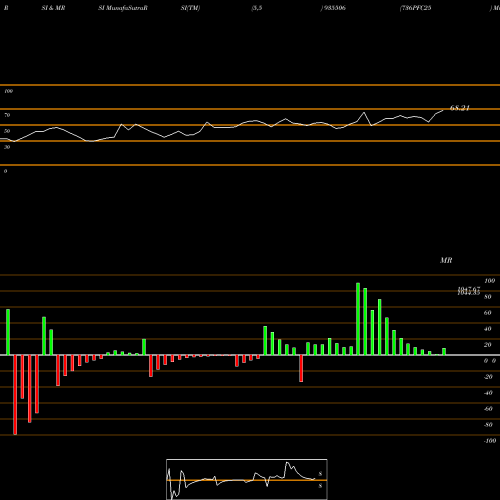Click the RSI axis label 70
500x500 pixels.
click(7, 115)
